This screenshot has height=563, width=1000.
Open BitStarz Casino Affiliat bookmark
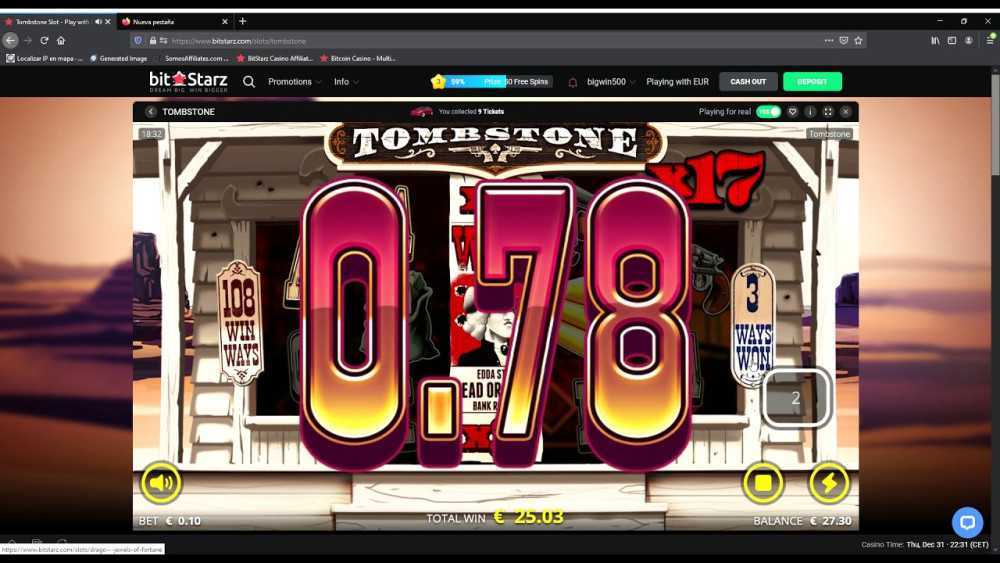click(x=275, y=58)
